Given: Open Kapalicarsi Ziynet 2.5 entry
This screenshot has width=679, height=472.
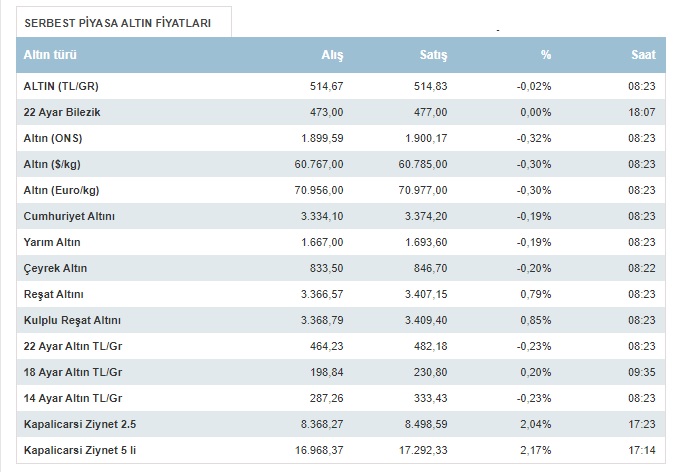Looking at the screenshot, I should (78, 424).
